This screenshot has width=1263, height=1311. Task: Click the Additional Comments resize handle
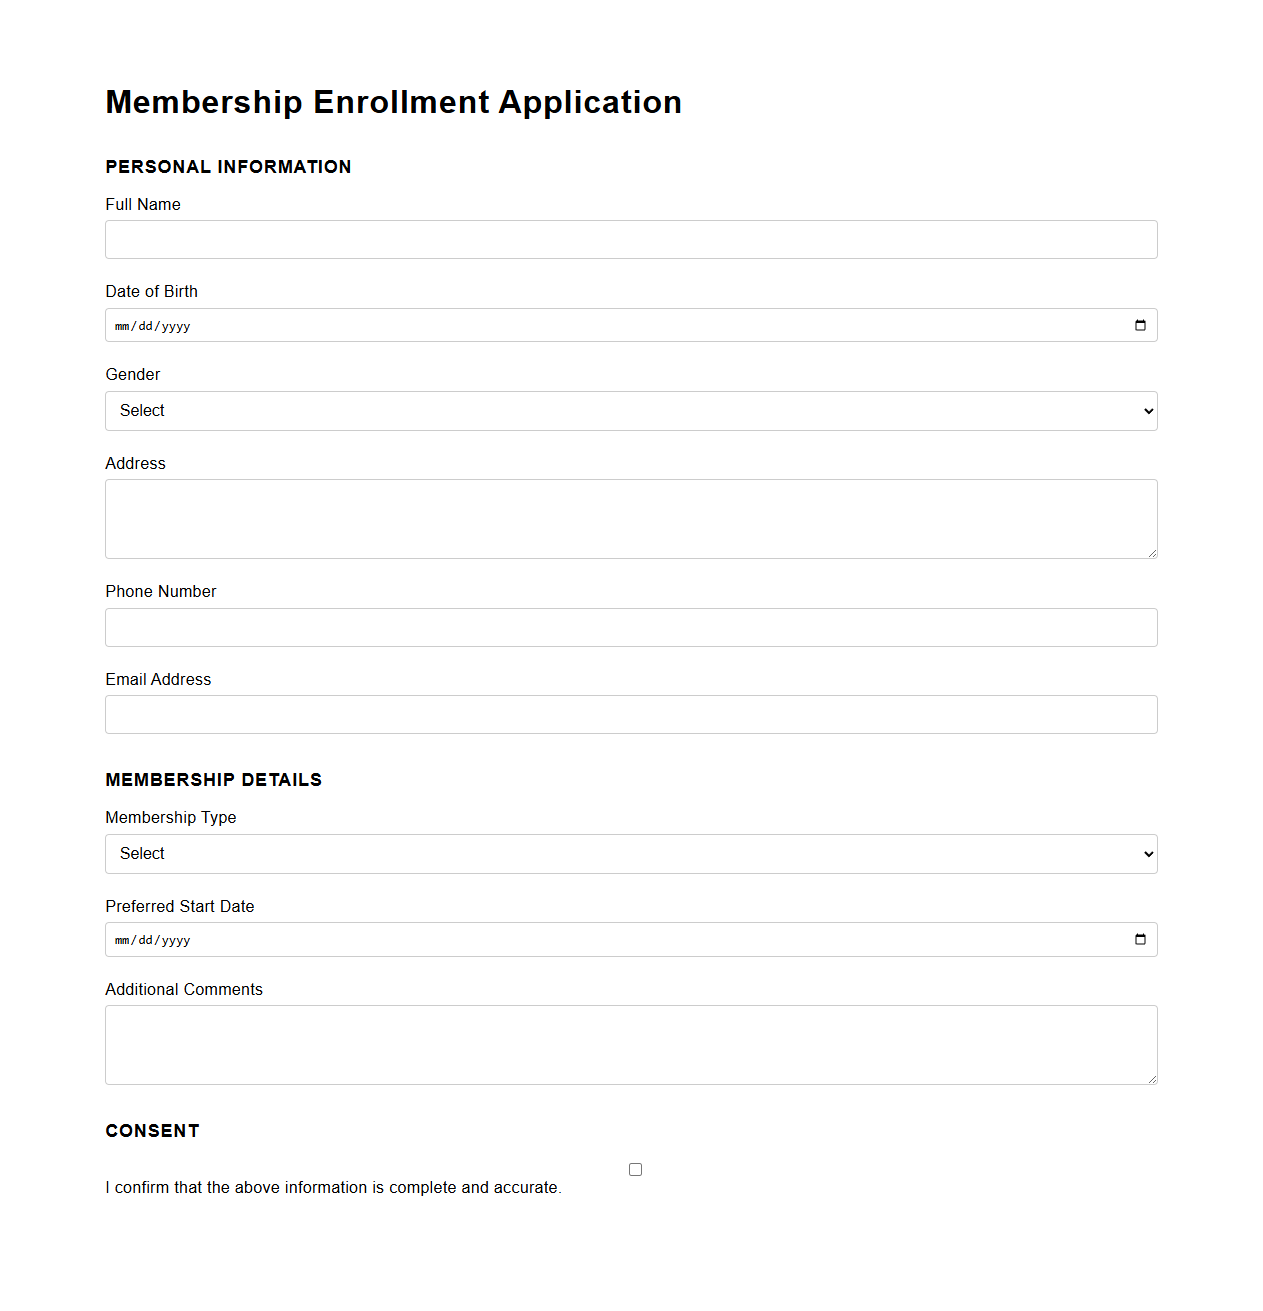(1153, 1081)
